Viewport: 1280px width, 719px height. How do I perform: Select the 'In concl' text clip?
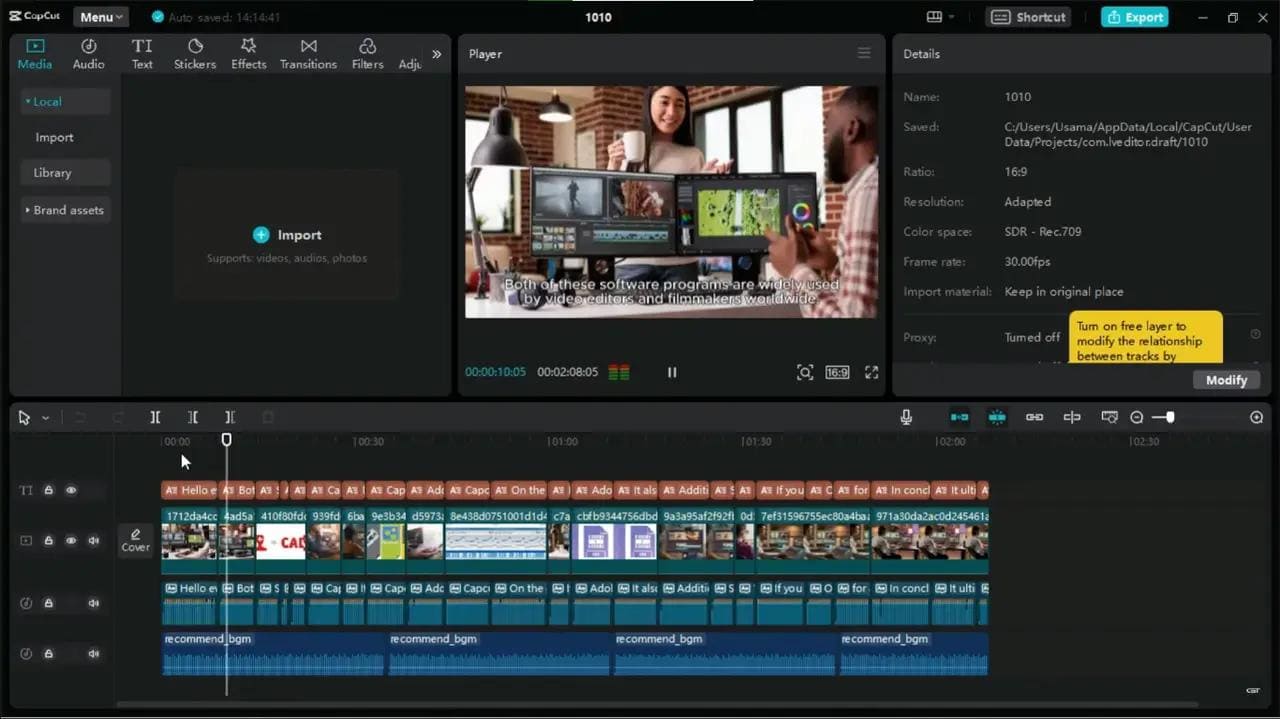[x=902, y=490]
